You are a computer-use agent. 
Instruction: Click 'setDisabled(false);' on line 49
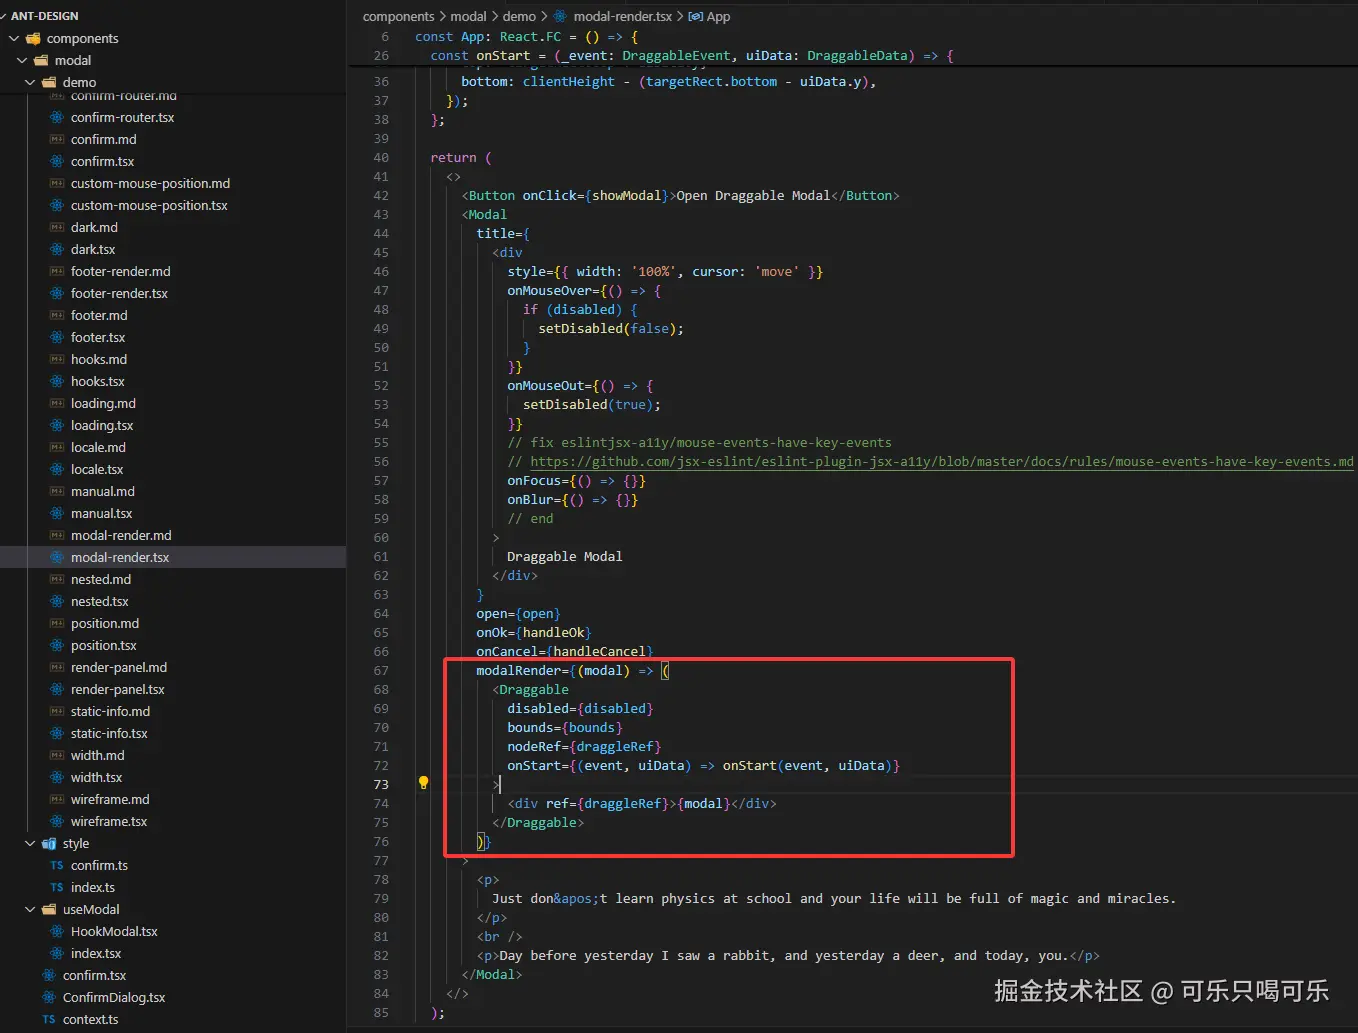(611, 328)
